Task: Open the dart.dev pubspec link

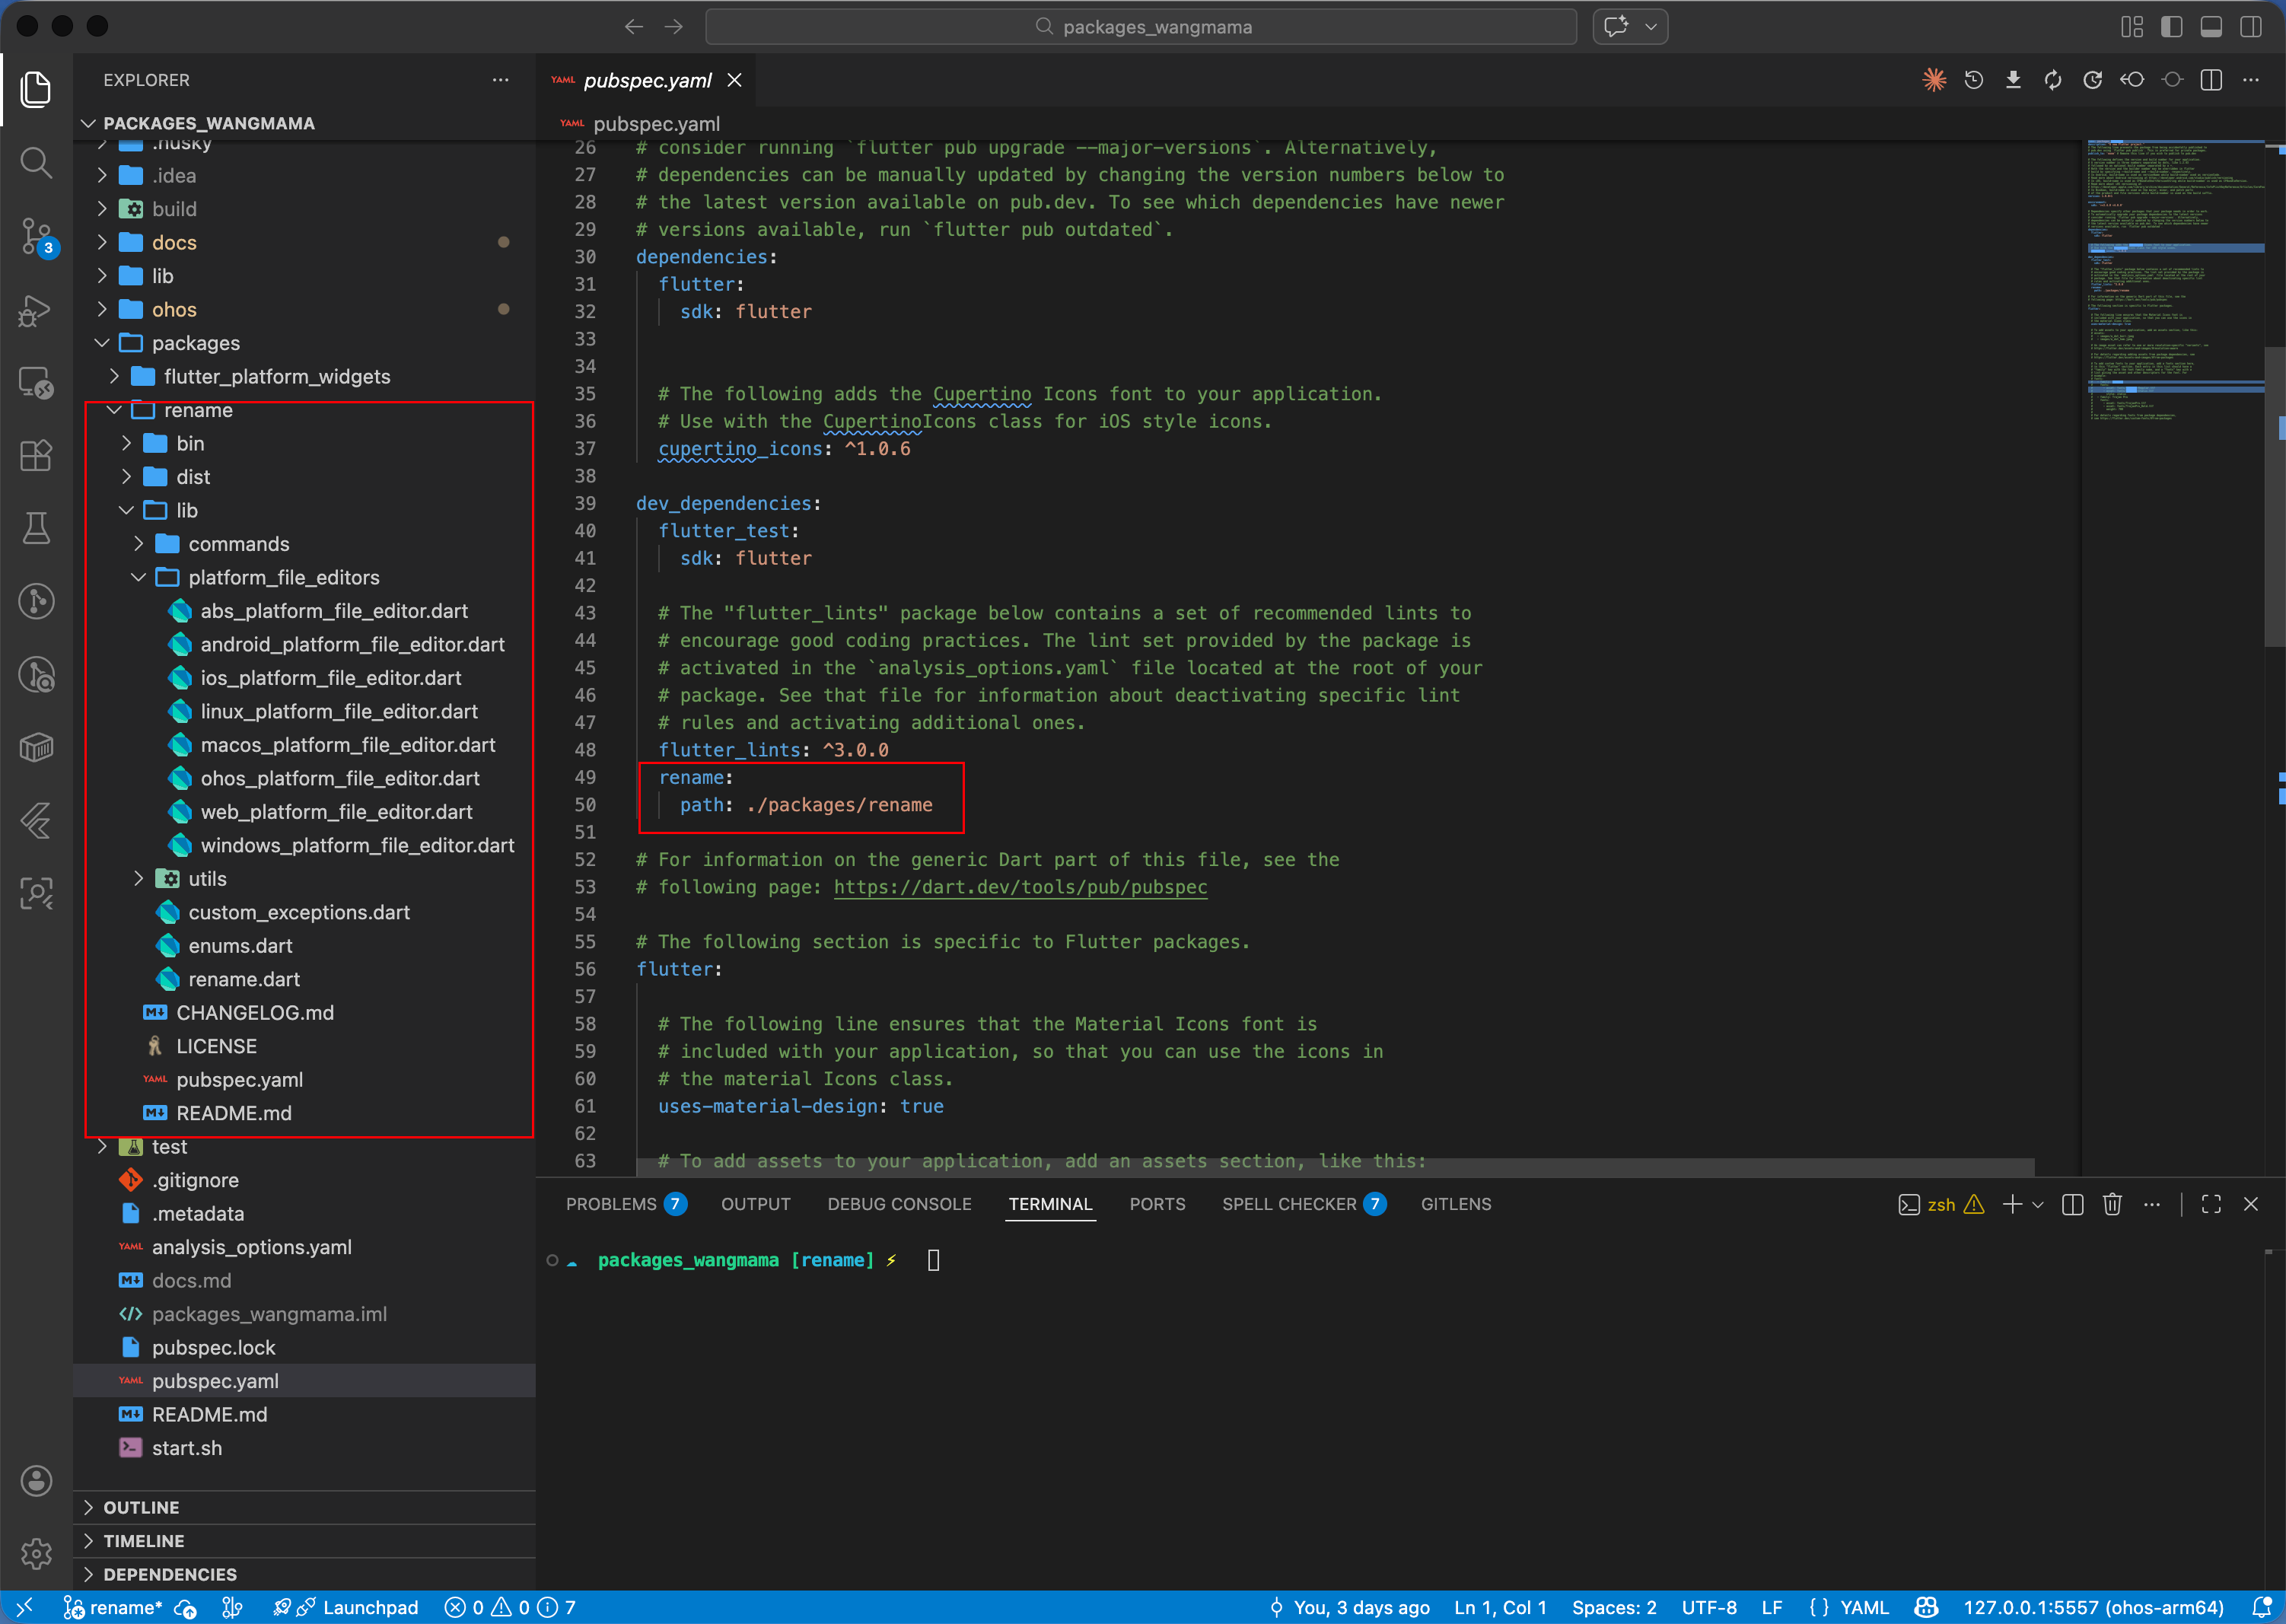Action: point(1020,887)
